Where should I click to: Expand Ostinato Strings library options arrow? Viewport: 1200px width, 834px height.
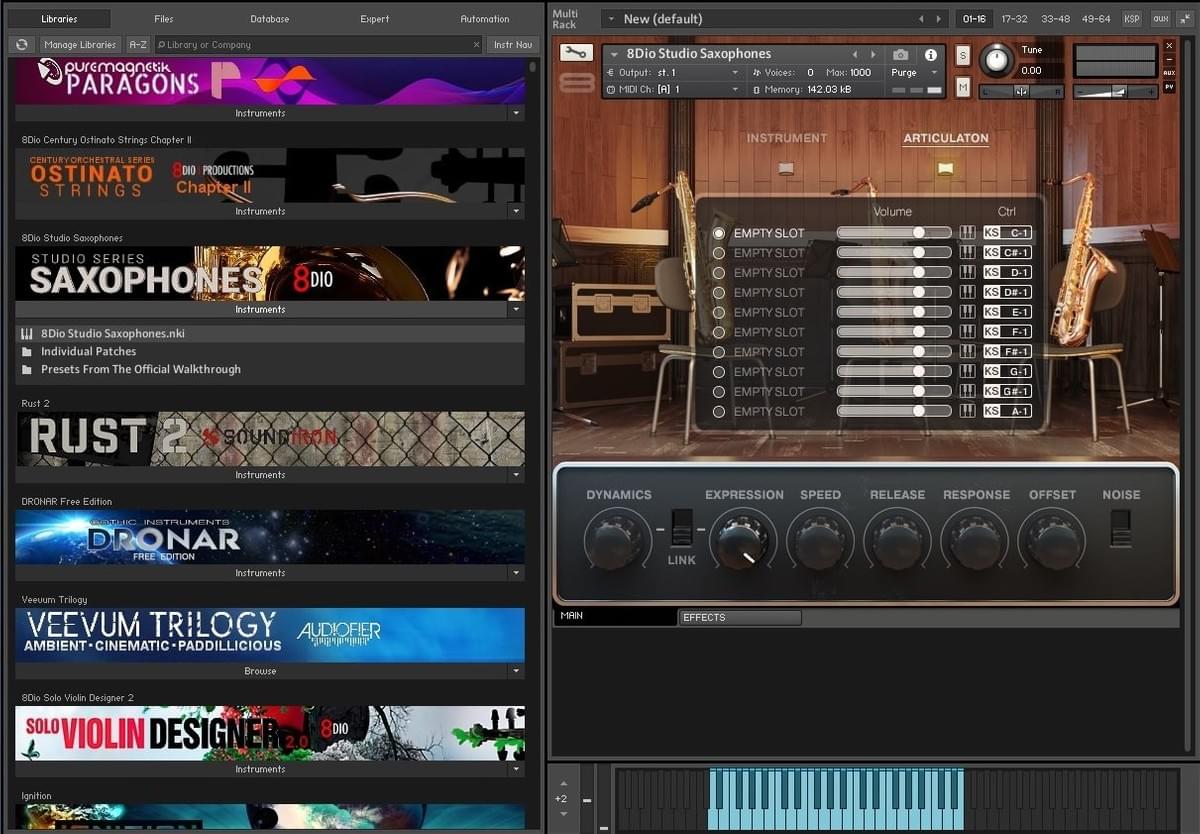pyautogui.click(x=516, y=211)
